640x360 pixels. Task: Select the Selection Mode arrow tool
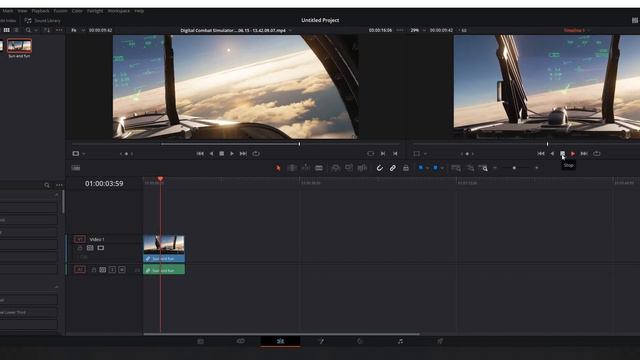point(278,168)
